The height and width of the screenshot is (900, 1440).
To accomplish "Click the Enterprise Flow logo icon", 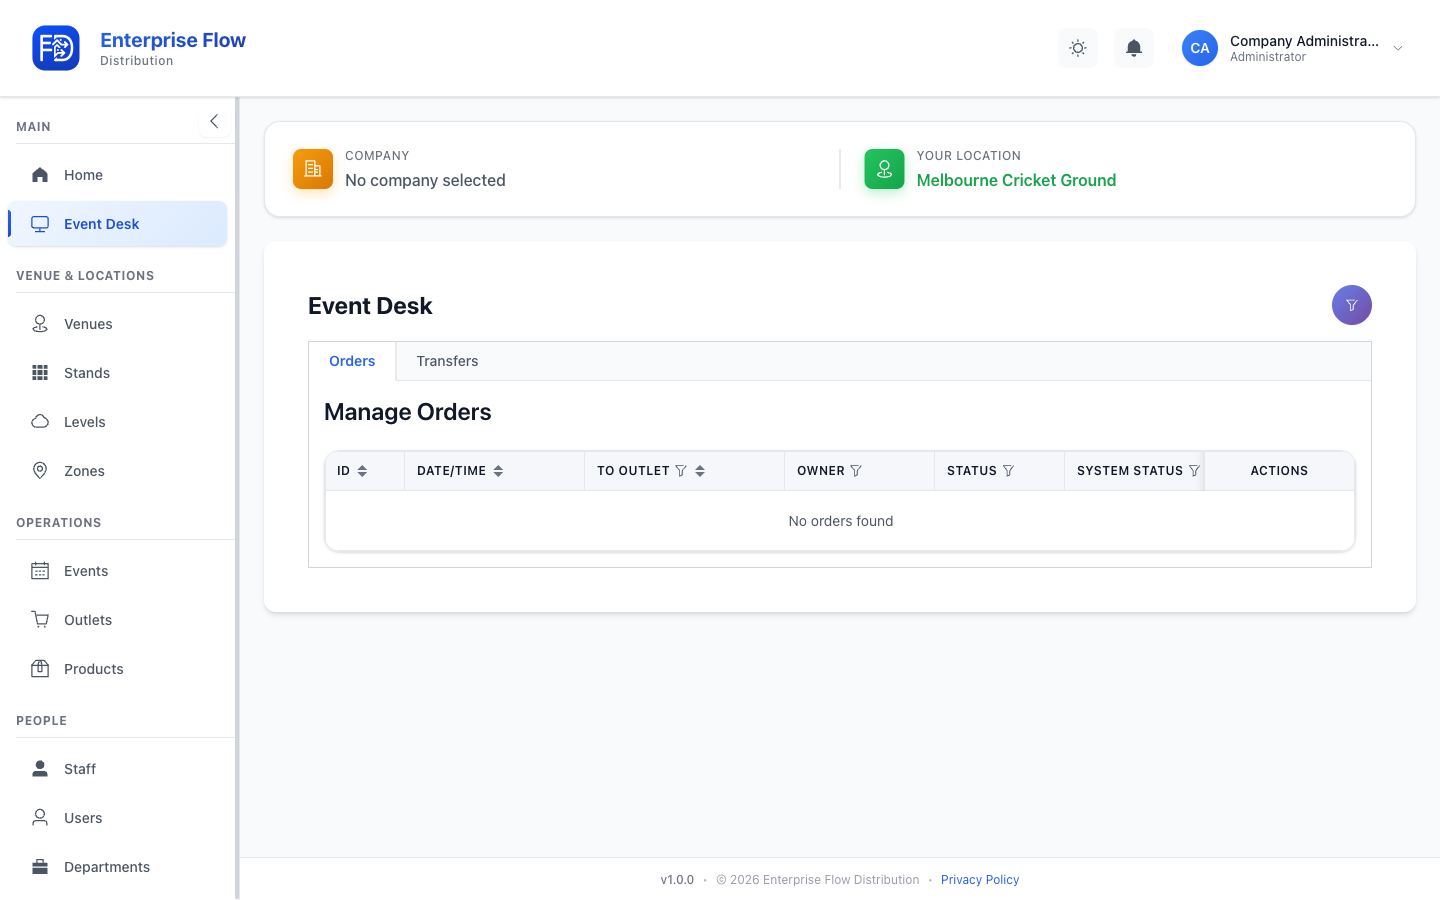I will click(x=56, y=48).
